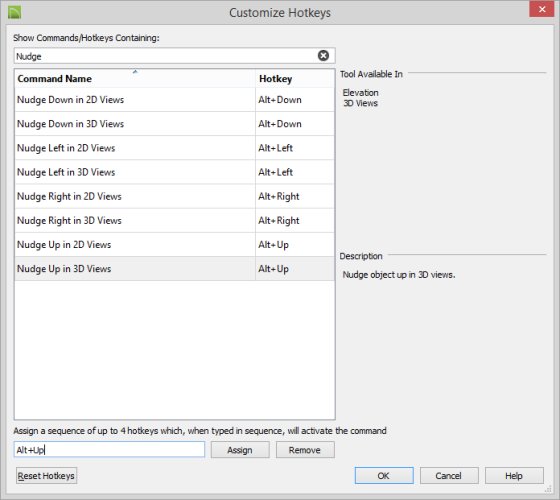Sort by the Command Name column header
Image resolution: width=560 pixels, height=500 pixels.
coord(135,79)
